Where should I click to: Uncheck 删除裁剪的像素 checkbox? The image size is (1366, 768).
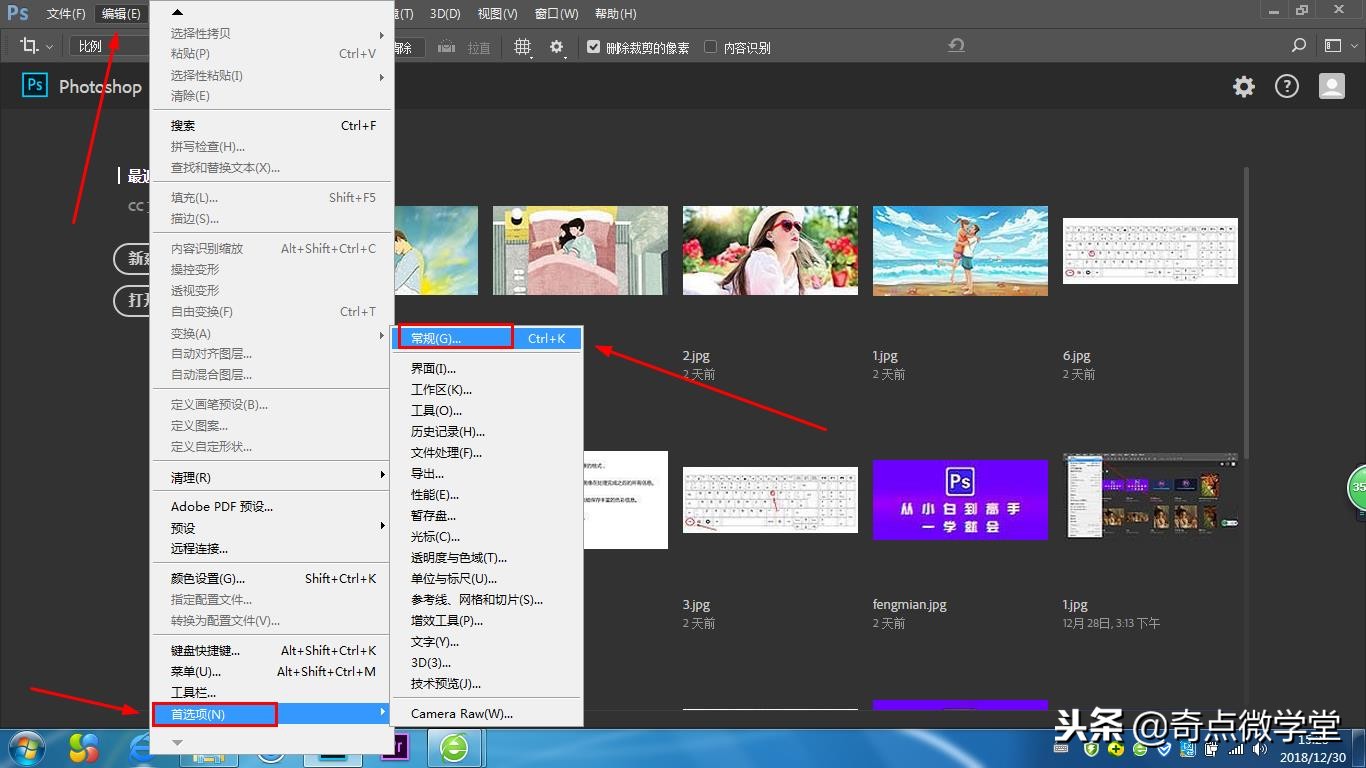[x=593, y=45]
